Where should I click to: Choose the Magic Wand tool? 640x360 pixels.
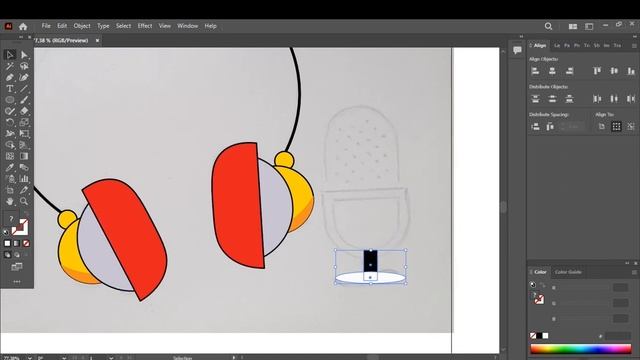point(10,66)
